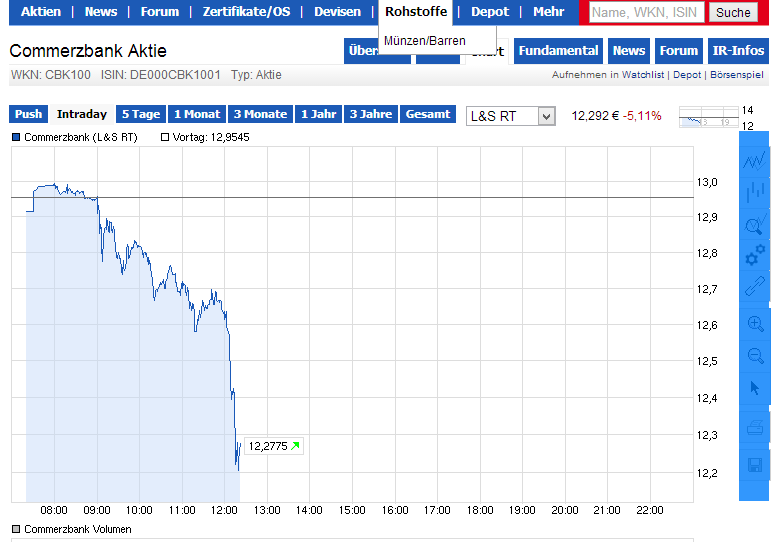Switch to the Fundamental tab
Image resolution: width=772 pixels, height=542 pixels.
pyautogui.click(x=558, y=51)
